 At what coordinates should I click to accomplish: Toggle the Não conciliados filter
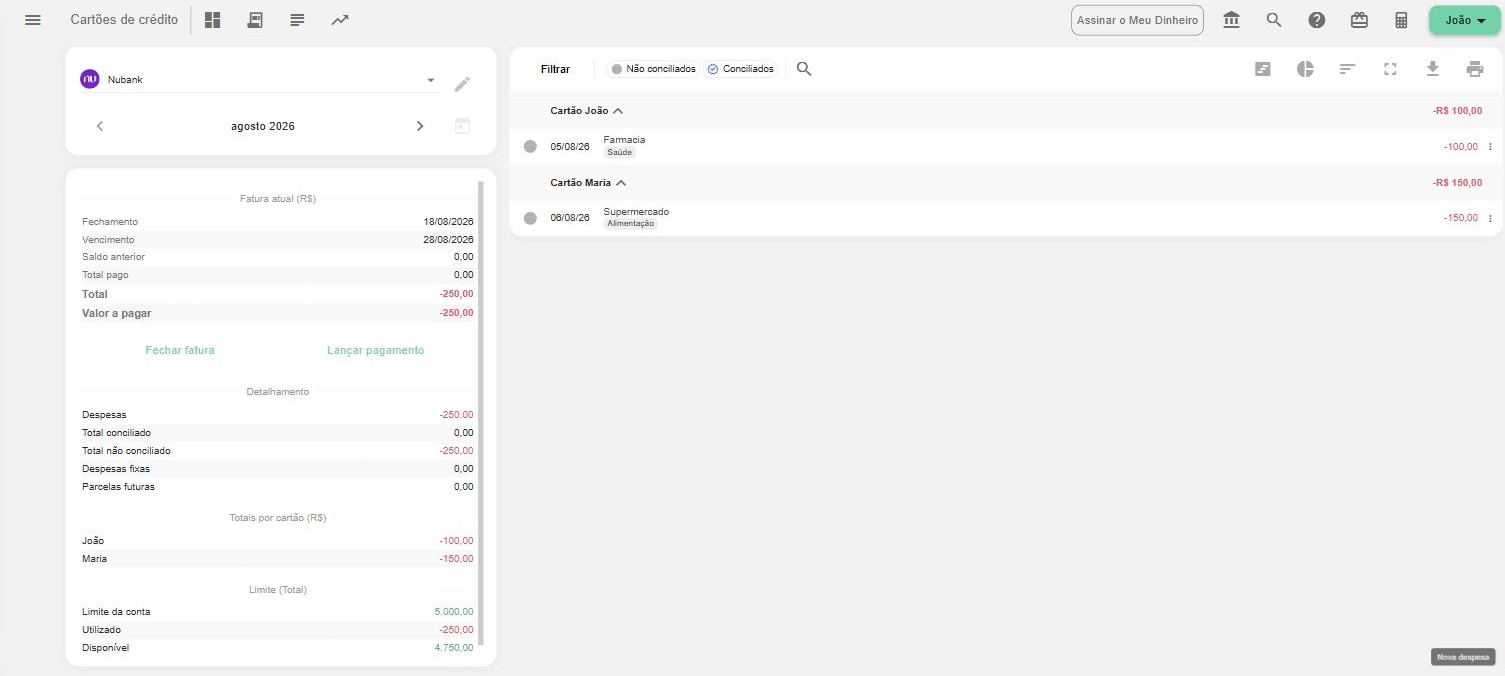tap(653, 69)
